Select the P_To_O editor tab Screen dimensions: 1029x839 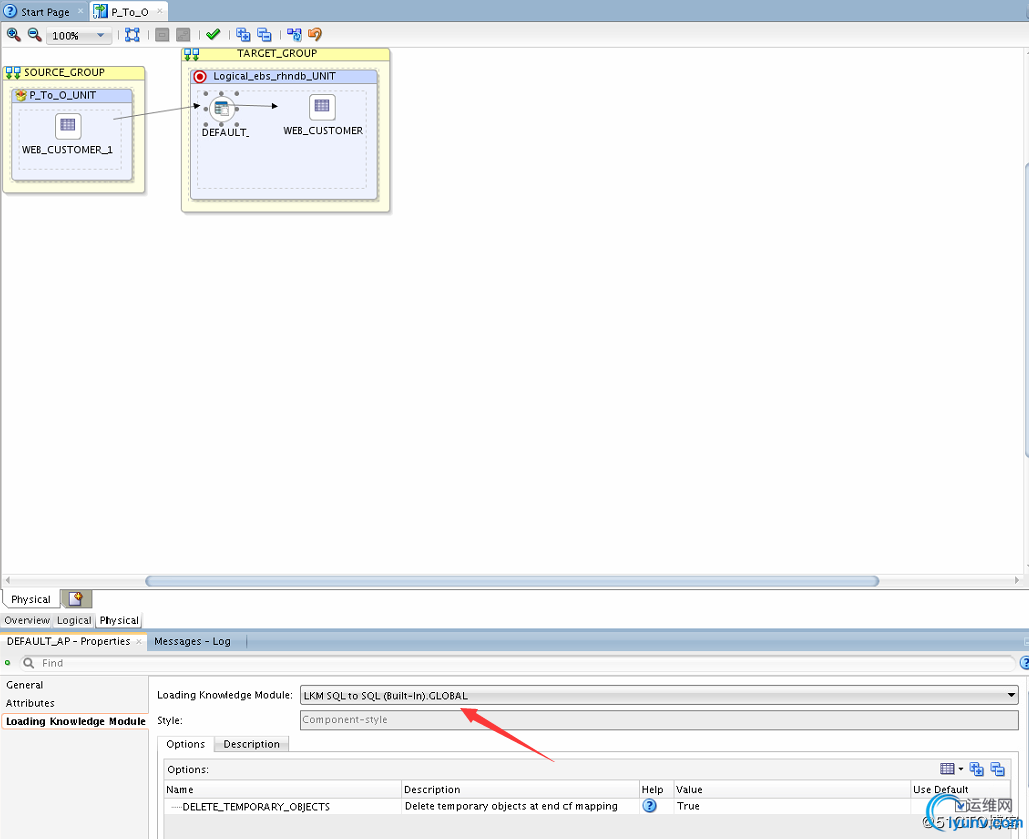tap(129, 12)
